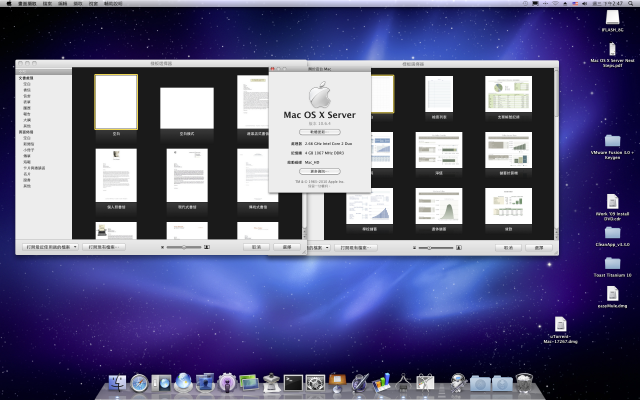Select bell curve chart template in Numbers
This screenshot has height=400, width=640.
point(439,206)
